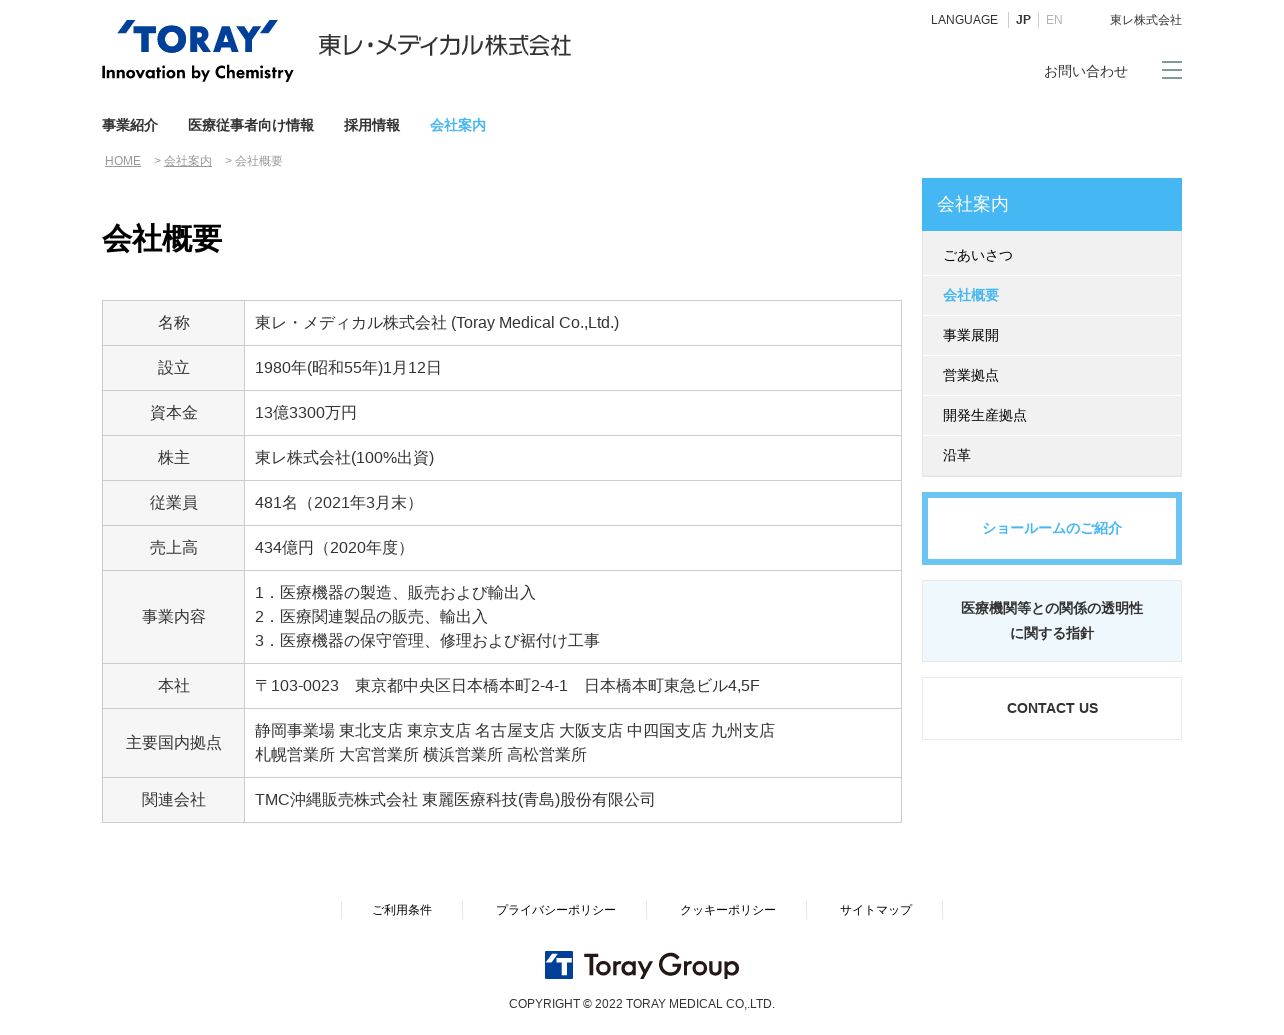
Task: Click the TORAY Innovation by Chemistry logo
Action: (x=198, y=51)
